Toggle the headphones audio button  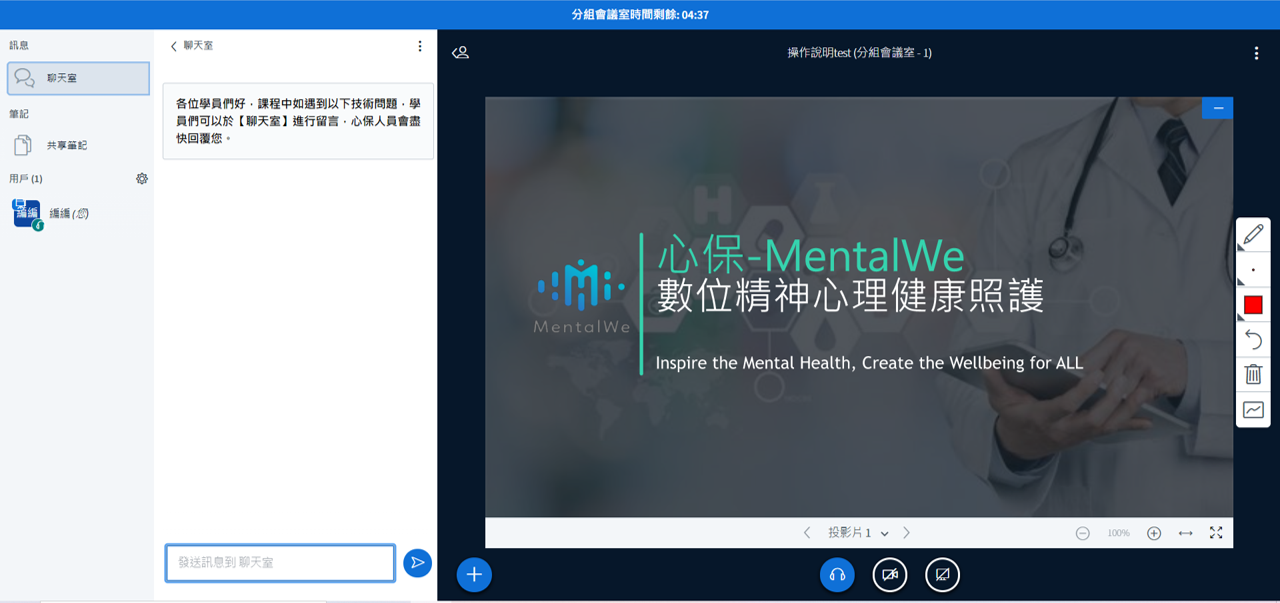point(838,574)
